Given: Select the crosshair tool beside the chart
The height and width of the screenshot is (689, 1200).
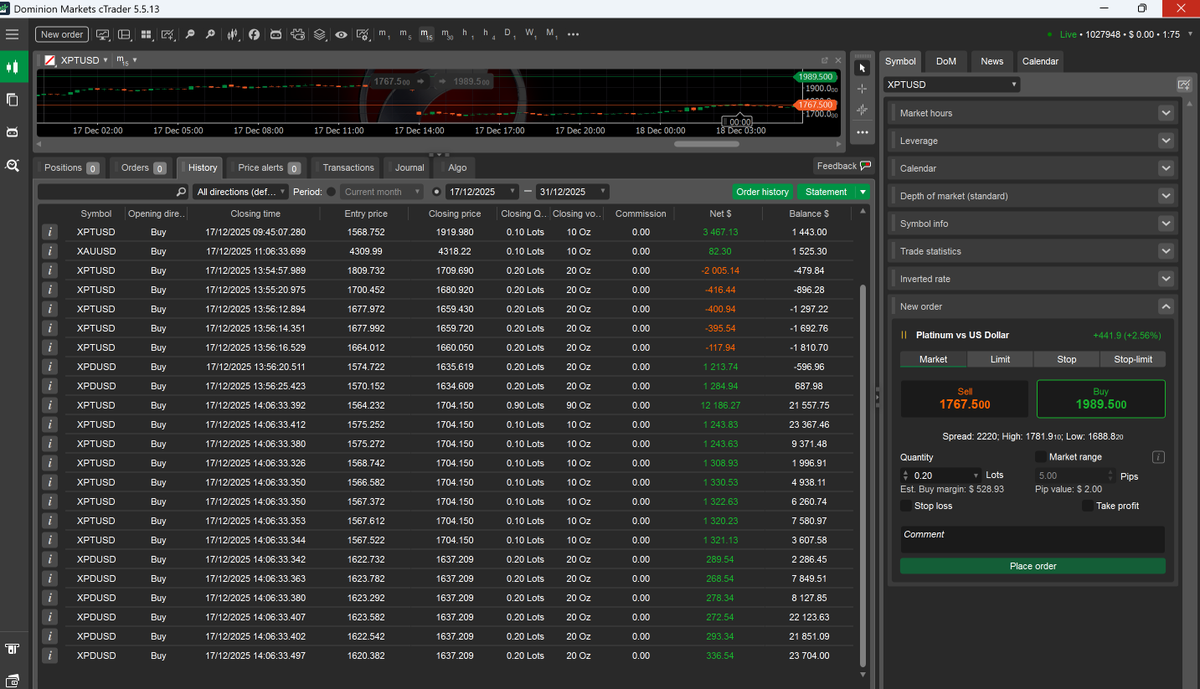Looking at the screenshot, I should [861, 88].
